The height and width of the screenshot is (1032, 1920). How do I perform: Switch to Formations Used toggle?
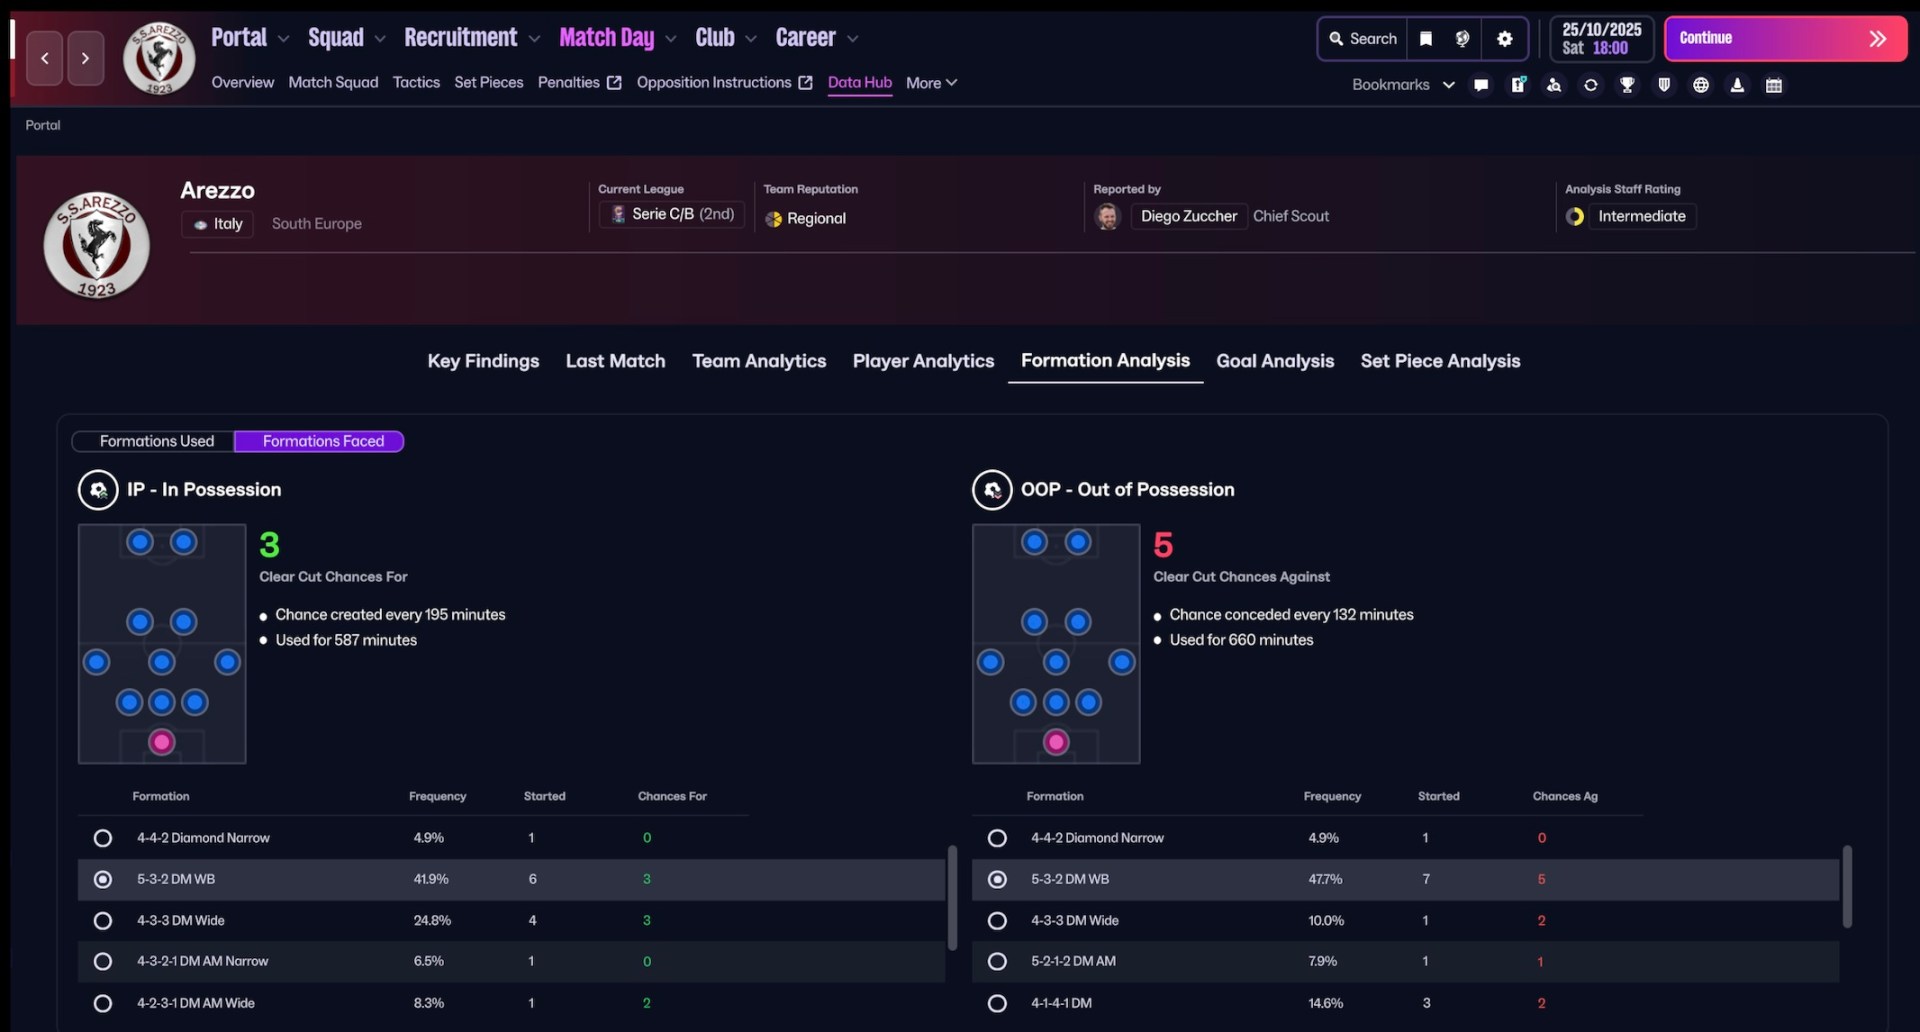click(156, 441)
